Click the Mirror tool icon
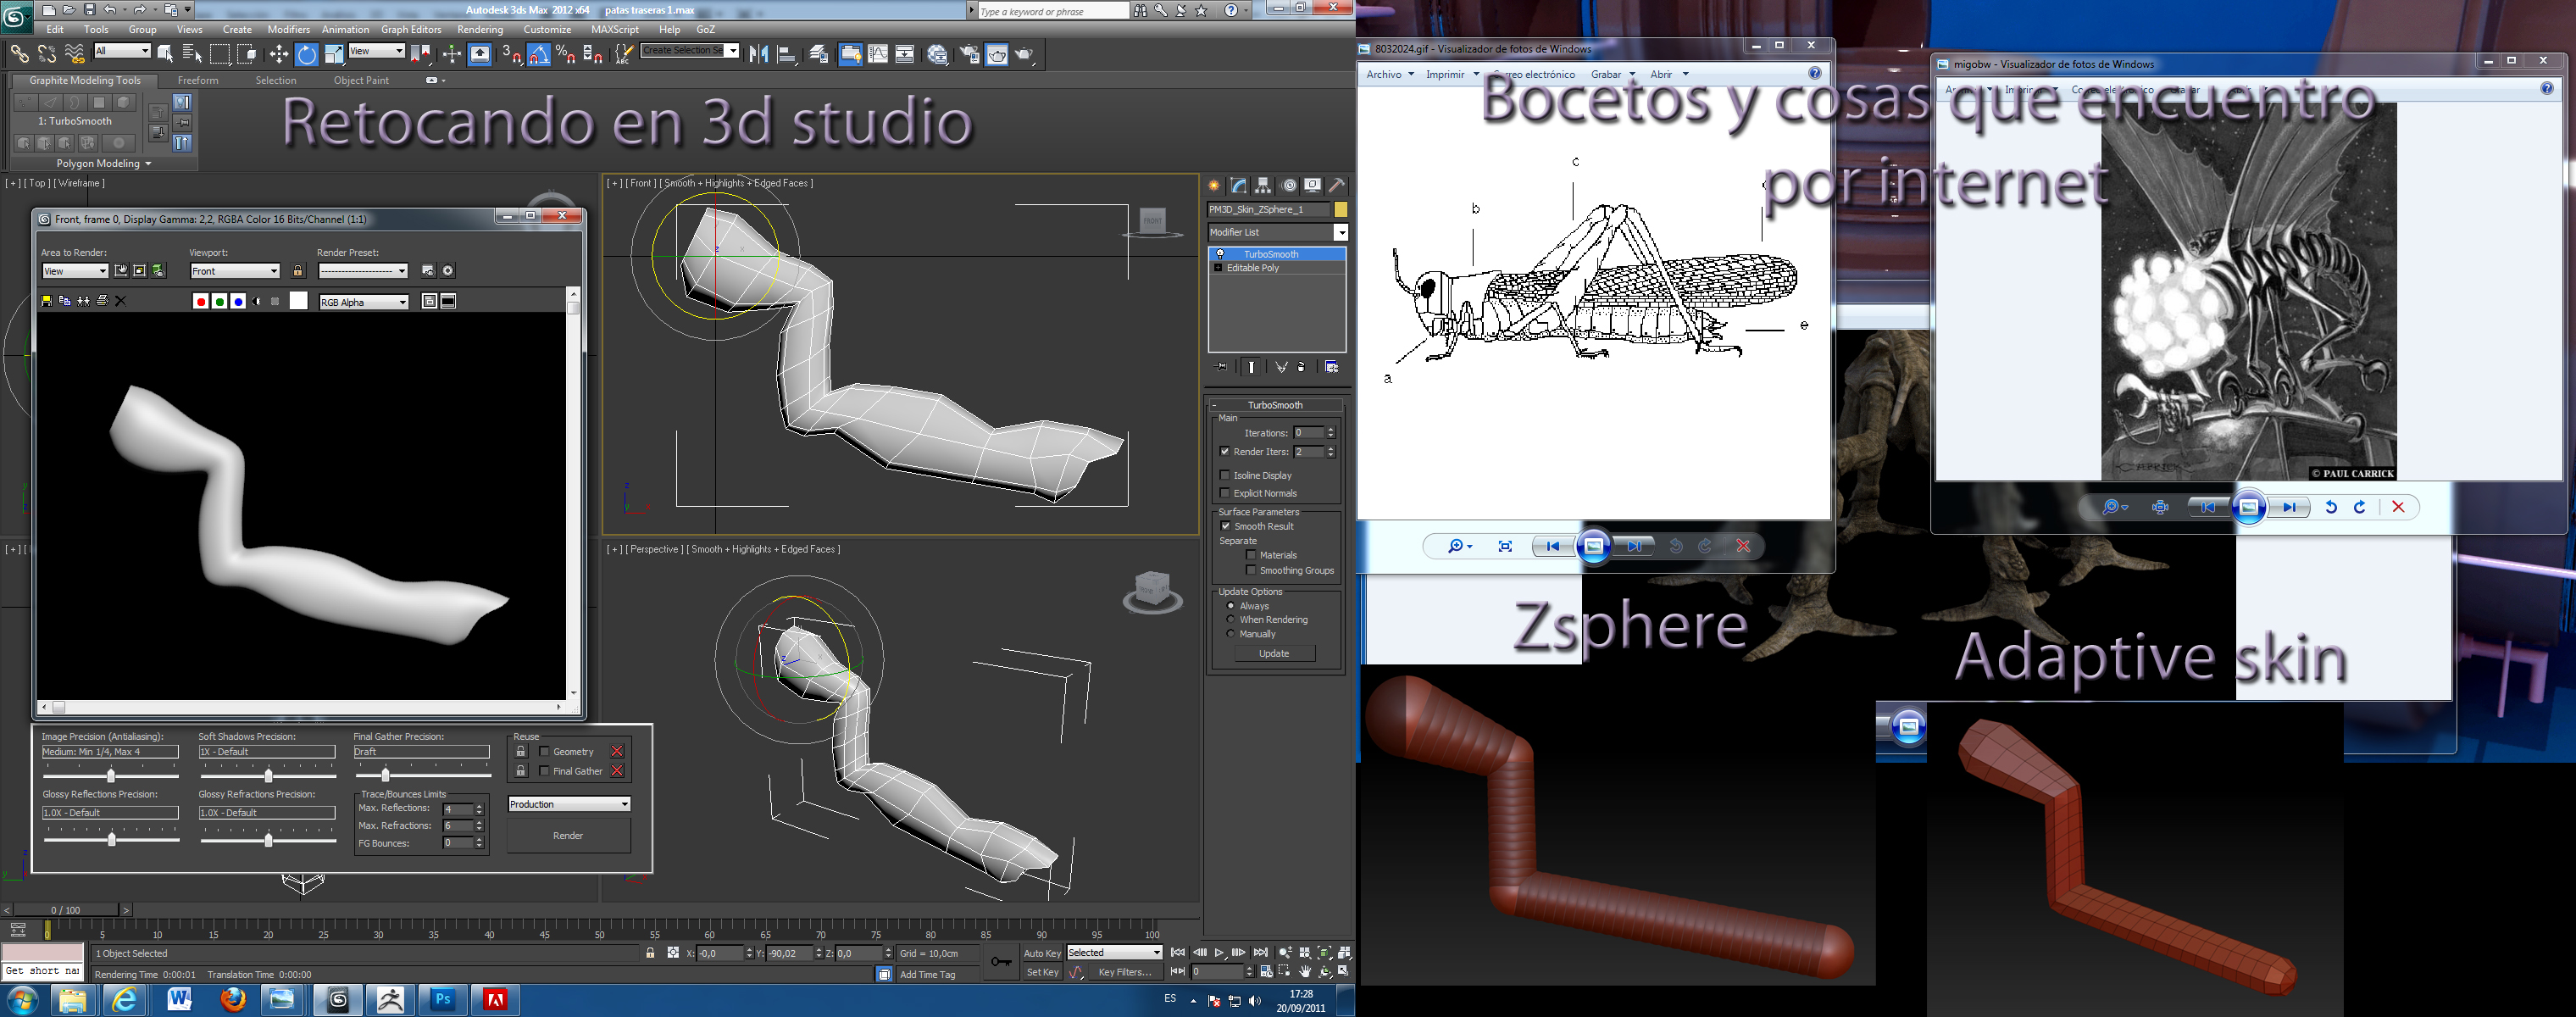Viewport: 2576px width, 1017px height. (x=759, y=54)
